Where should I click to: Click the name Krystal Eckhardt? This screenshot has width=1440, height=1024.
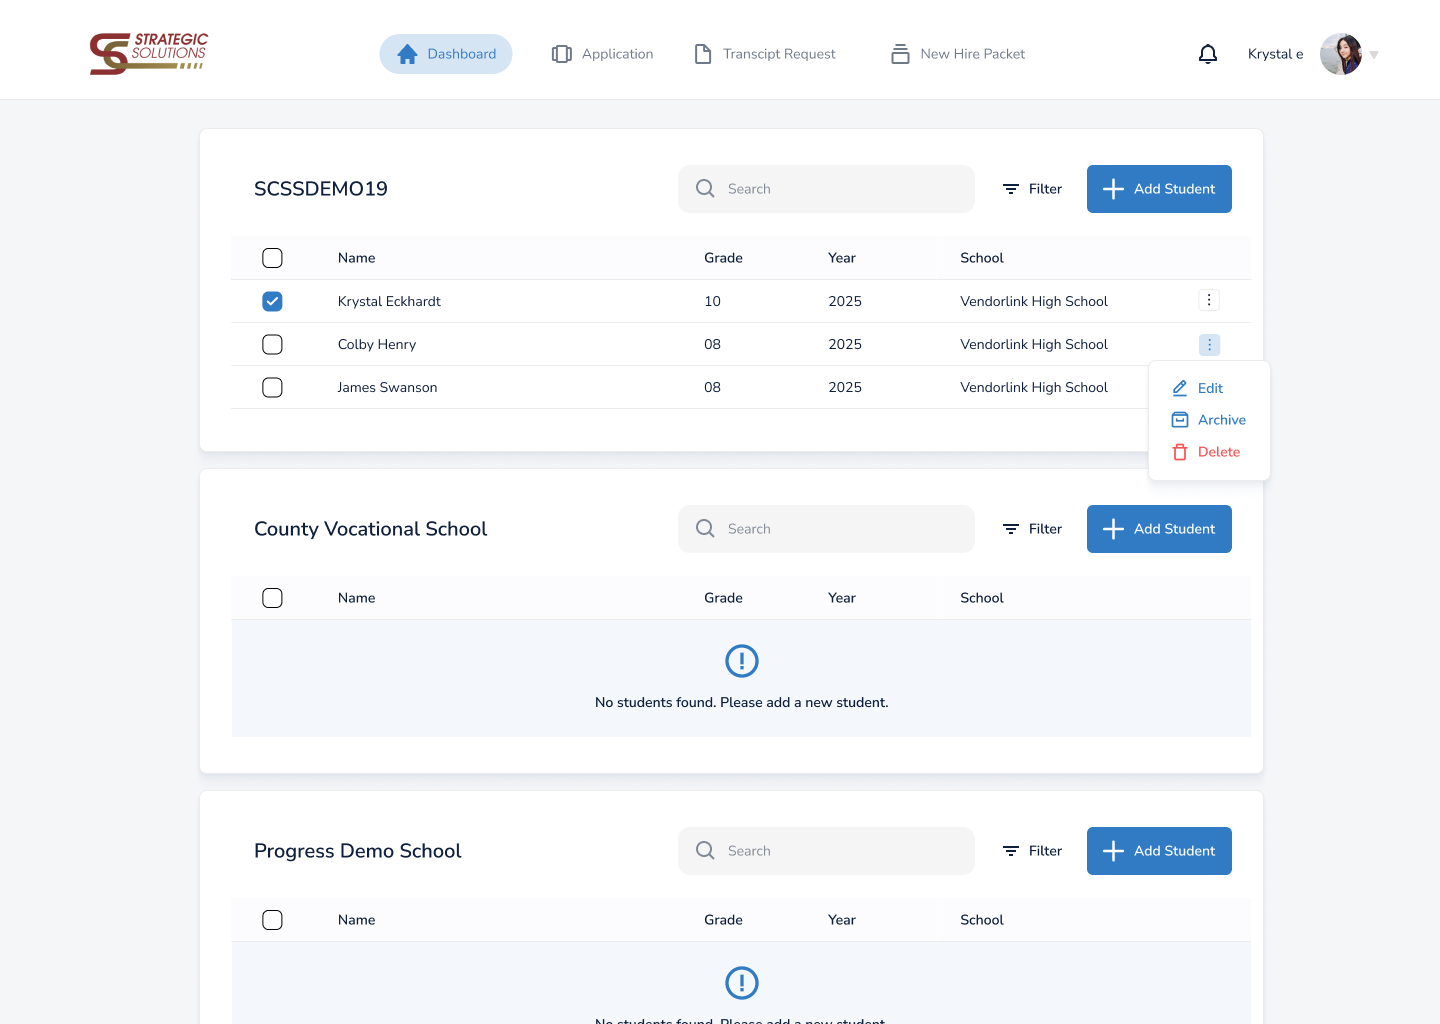click(x=389, y=301)
